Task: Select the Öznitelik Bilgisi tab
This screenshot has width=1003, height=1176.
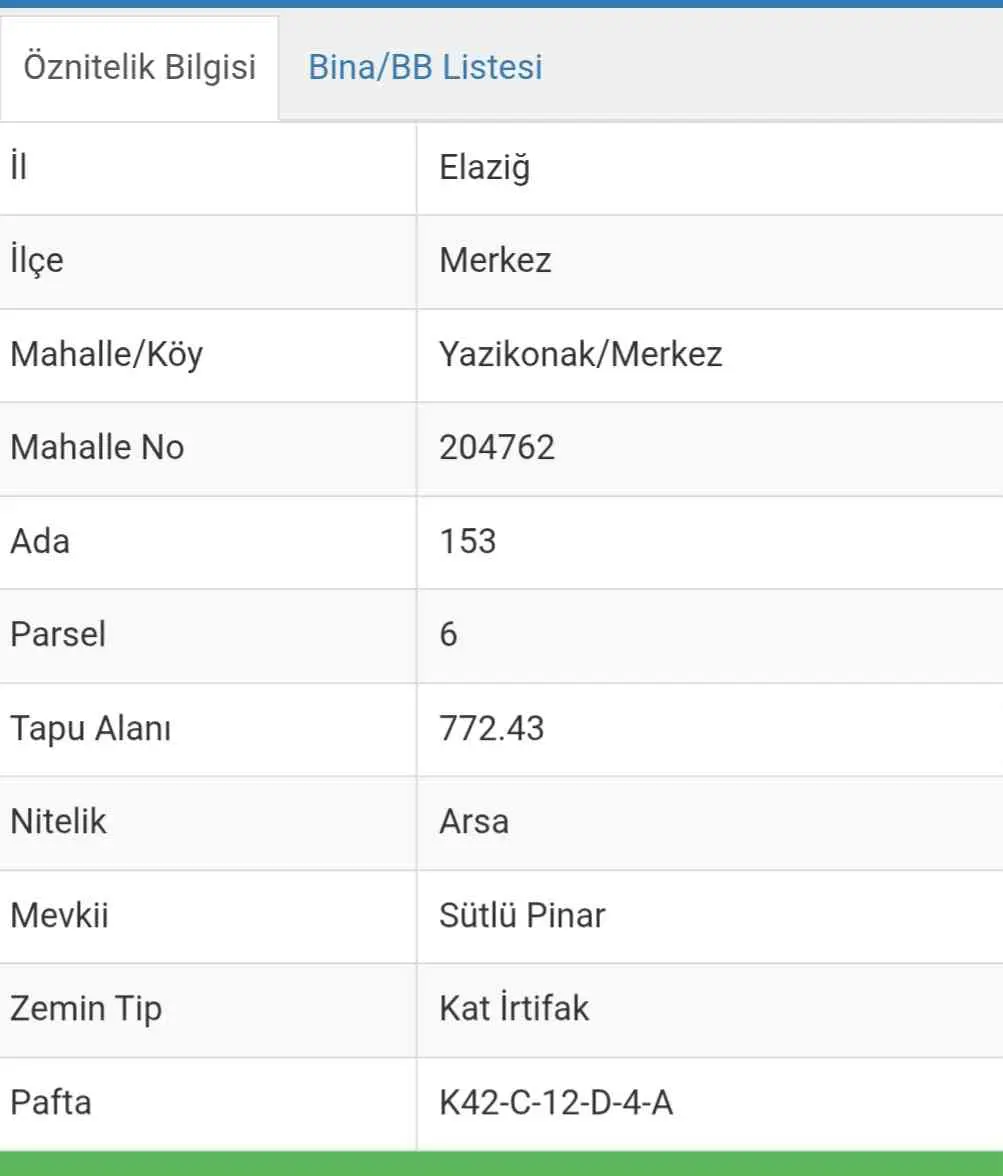Action: tap(140, 67)
